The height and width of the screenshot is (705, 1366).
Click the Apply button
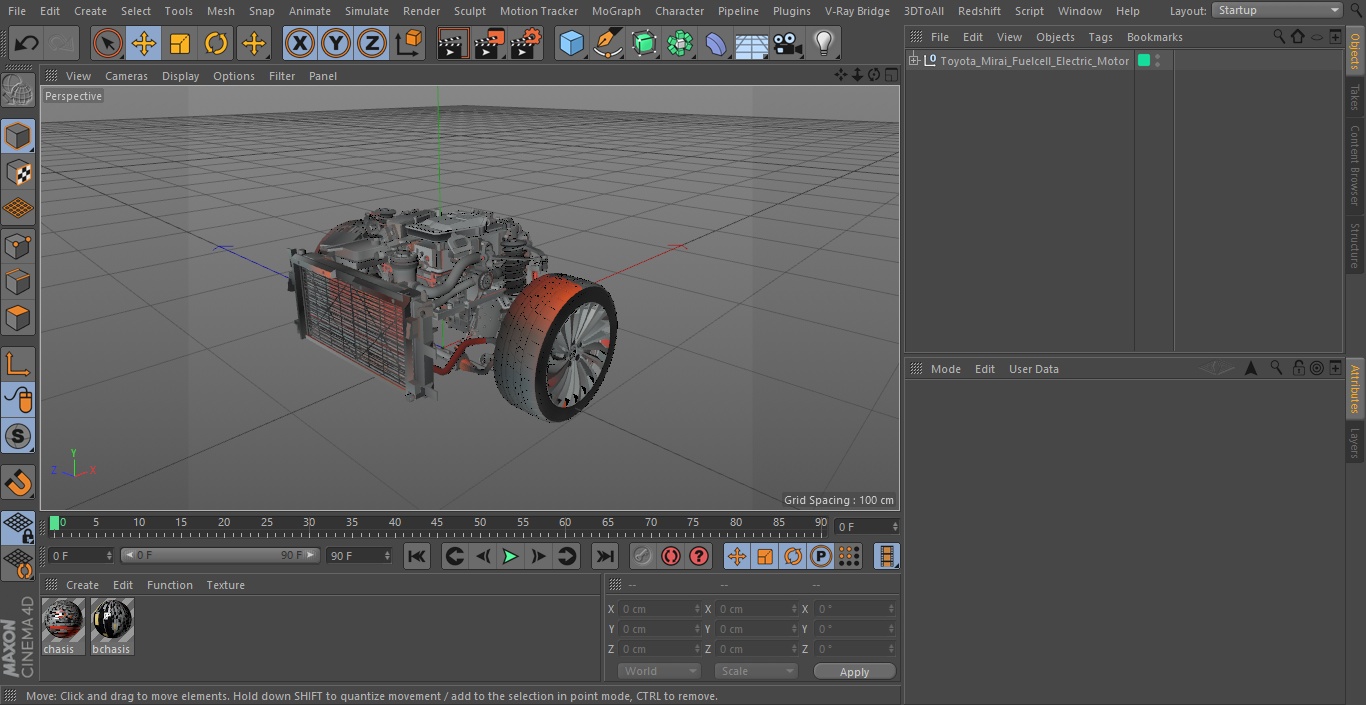pos(854,671)
